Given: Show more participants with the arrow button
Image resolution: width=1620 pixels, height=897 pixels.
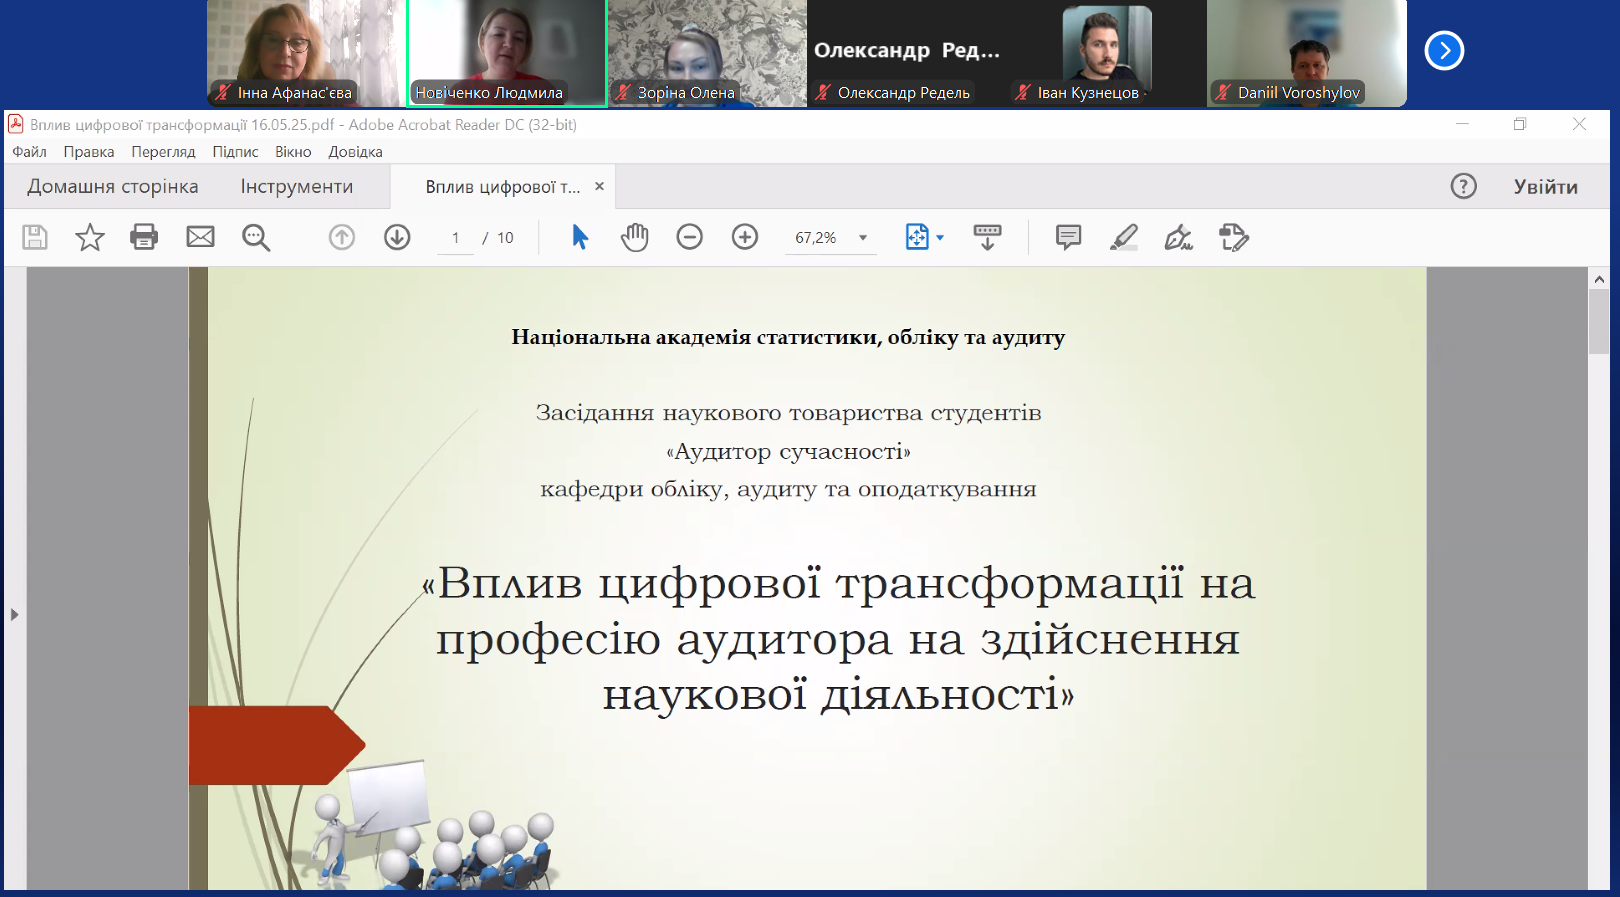Looking at the screenshot, I should 1443,51.
